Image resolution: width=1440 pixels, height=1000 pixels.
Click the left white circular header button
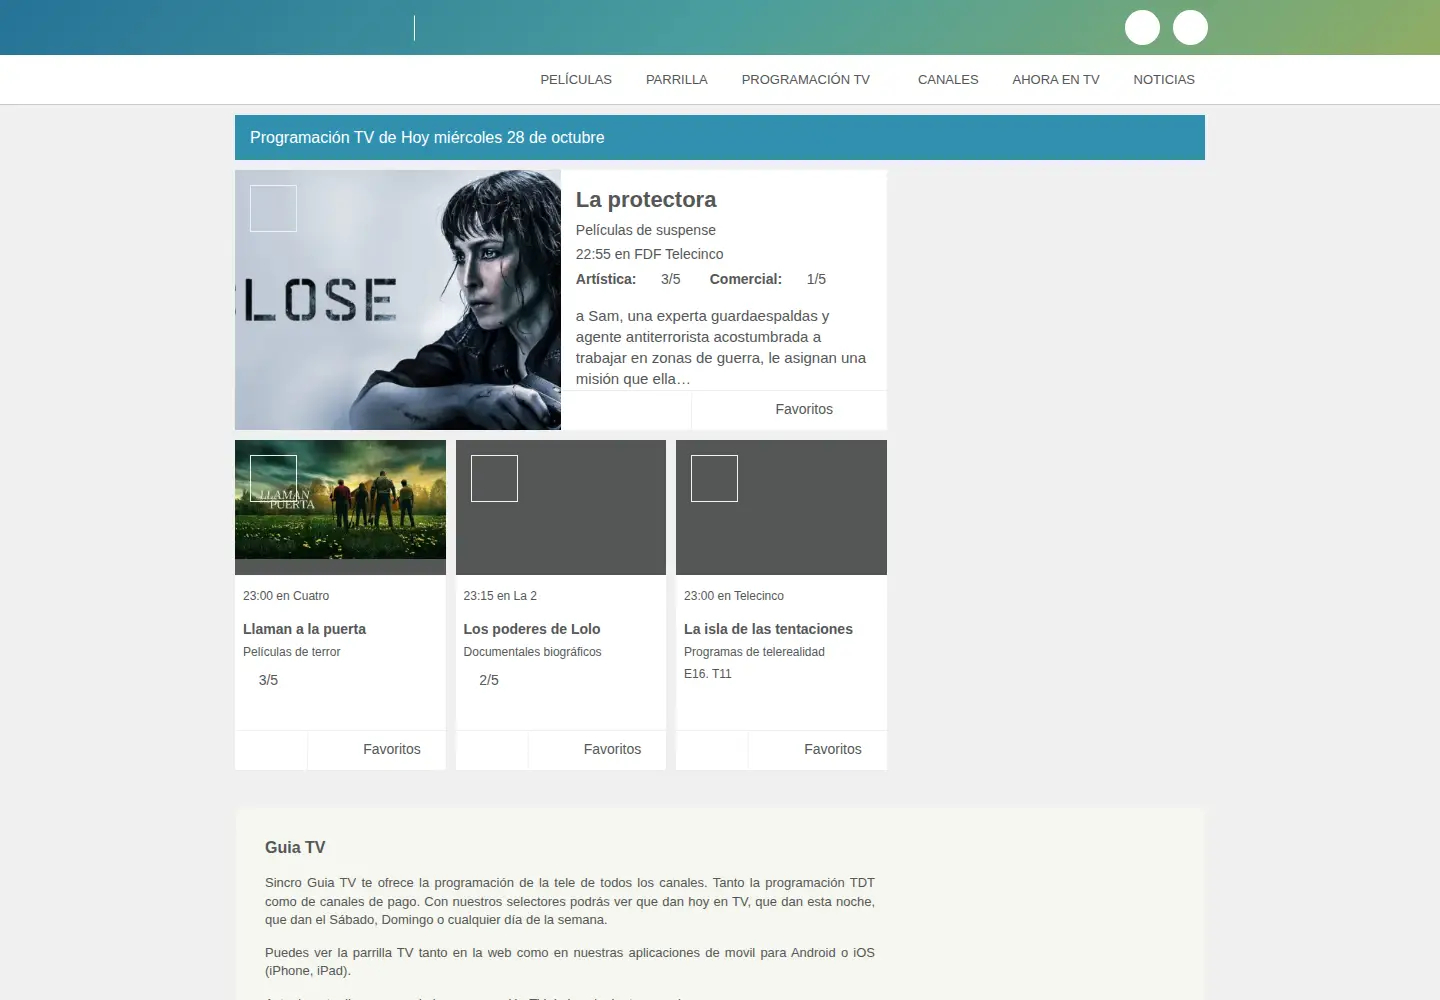pos(1142,27)
